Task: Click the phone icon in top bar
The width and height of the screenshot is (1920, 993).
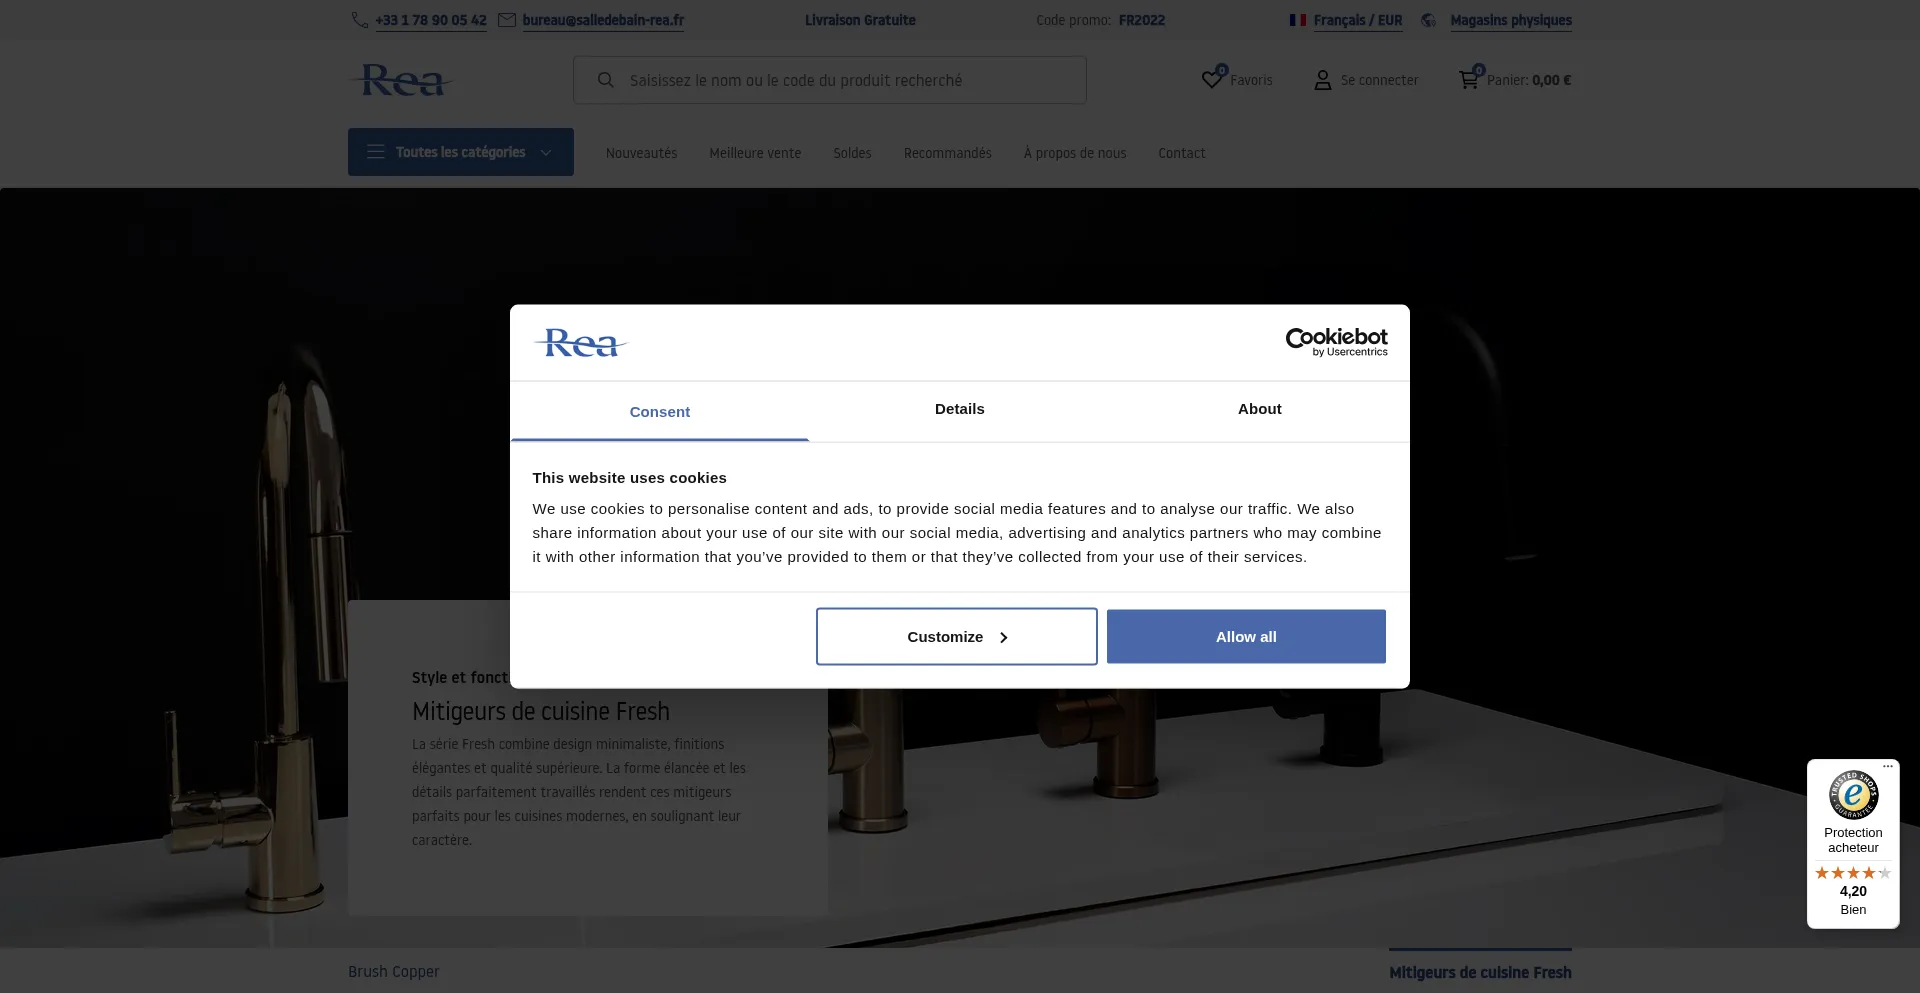Action: click(x=359, y=20)
